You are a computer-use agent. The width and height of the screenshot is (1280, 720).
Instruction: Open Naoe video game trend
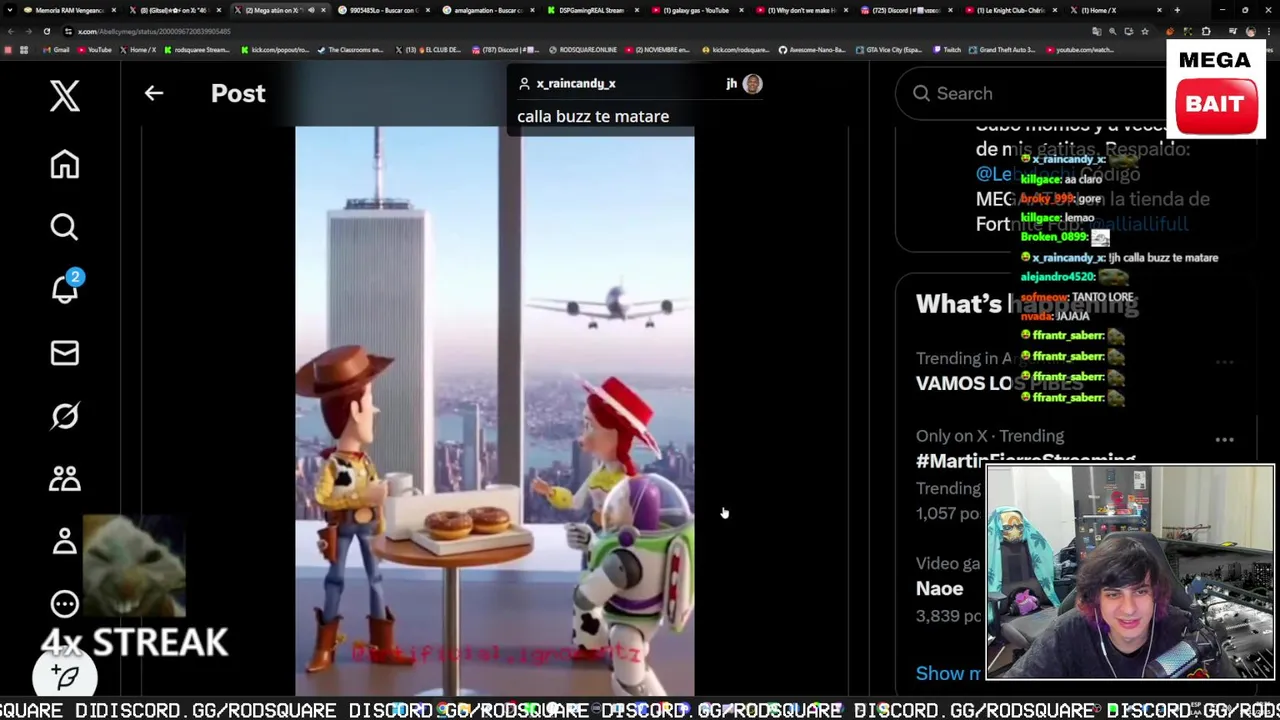click(940, 588)
